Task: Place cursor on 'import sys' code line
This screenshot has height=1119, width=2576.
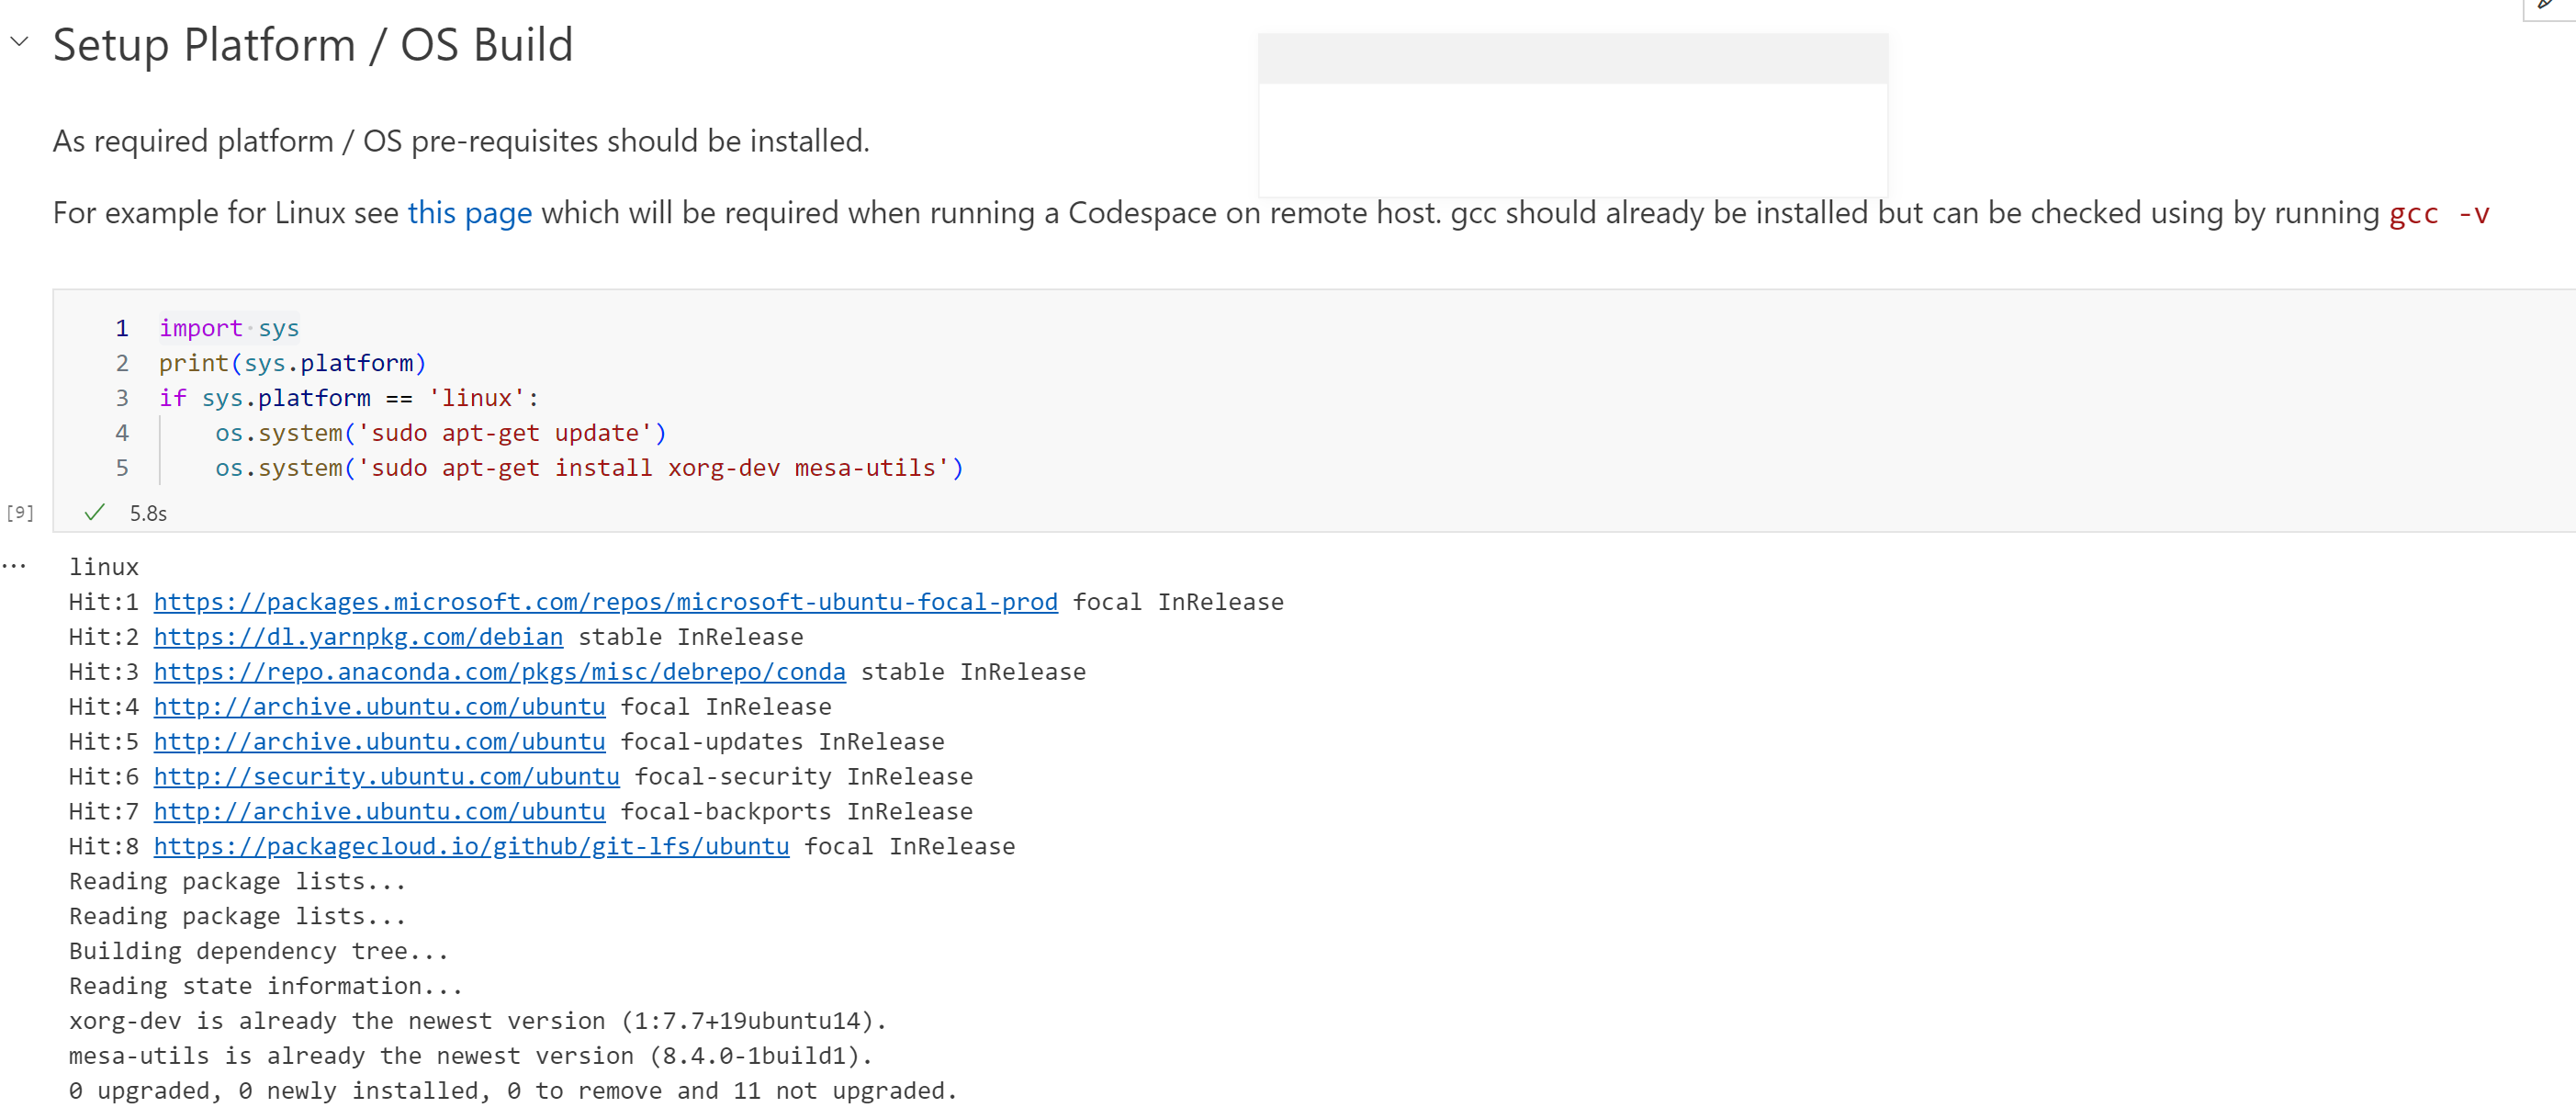Action: coord(229,328)
